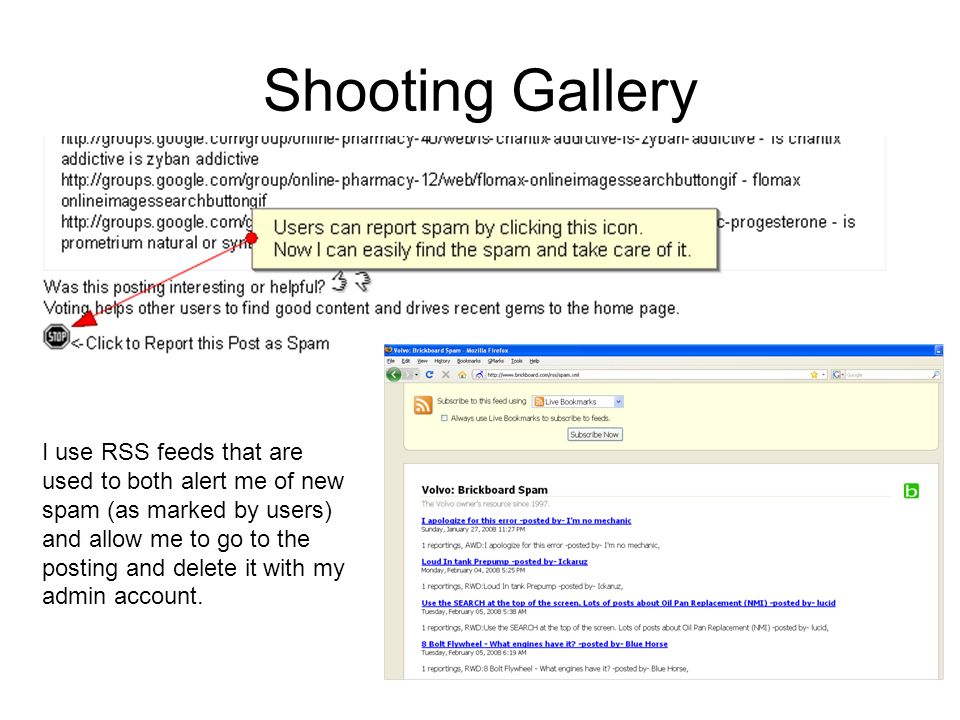This screenshot has width=960, height=720.
Task: Click 'Click to Report this Post as Spam' text
Action: coord(207,343)
